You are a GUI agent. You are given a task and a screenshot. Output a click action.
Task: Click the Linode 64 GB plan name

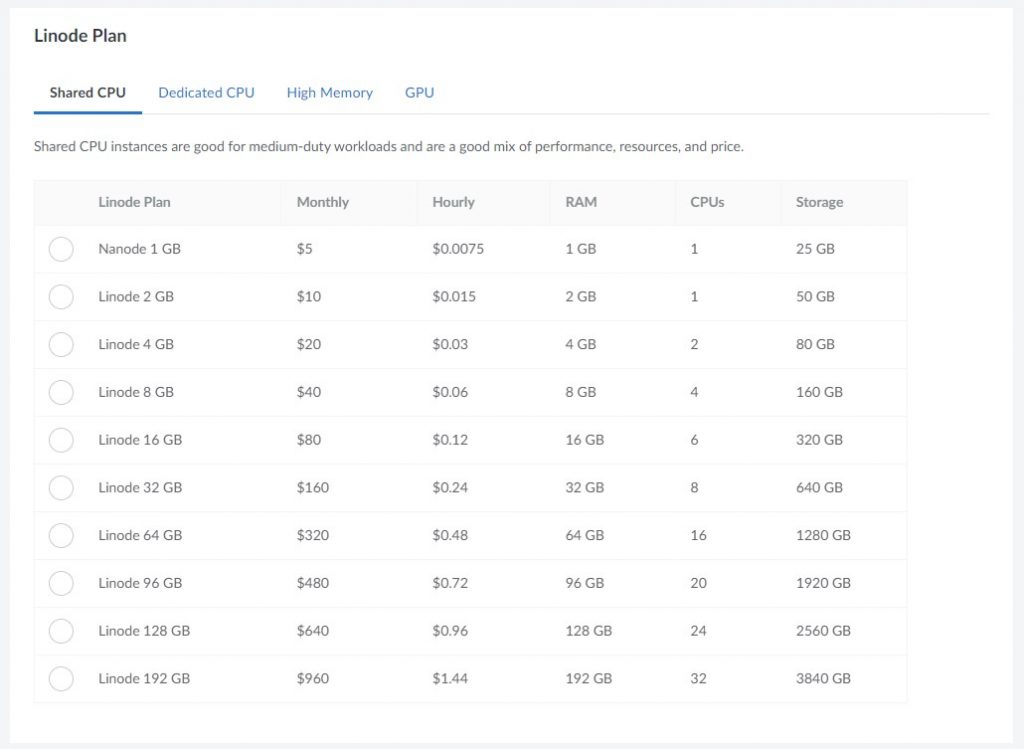(140, 535)
